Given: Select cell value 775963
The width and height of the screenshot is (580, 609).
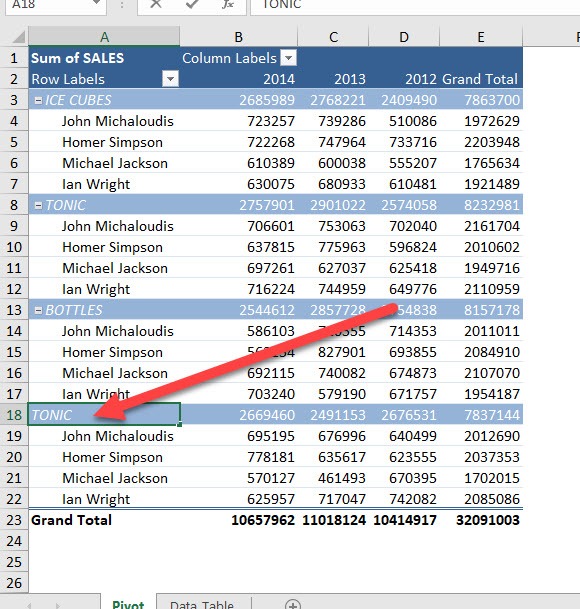Looking at the screenshot, I should (333, 247).
